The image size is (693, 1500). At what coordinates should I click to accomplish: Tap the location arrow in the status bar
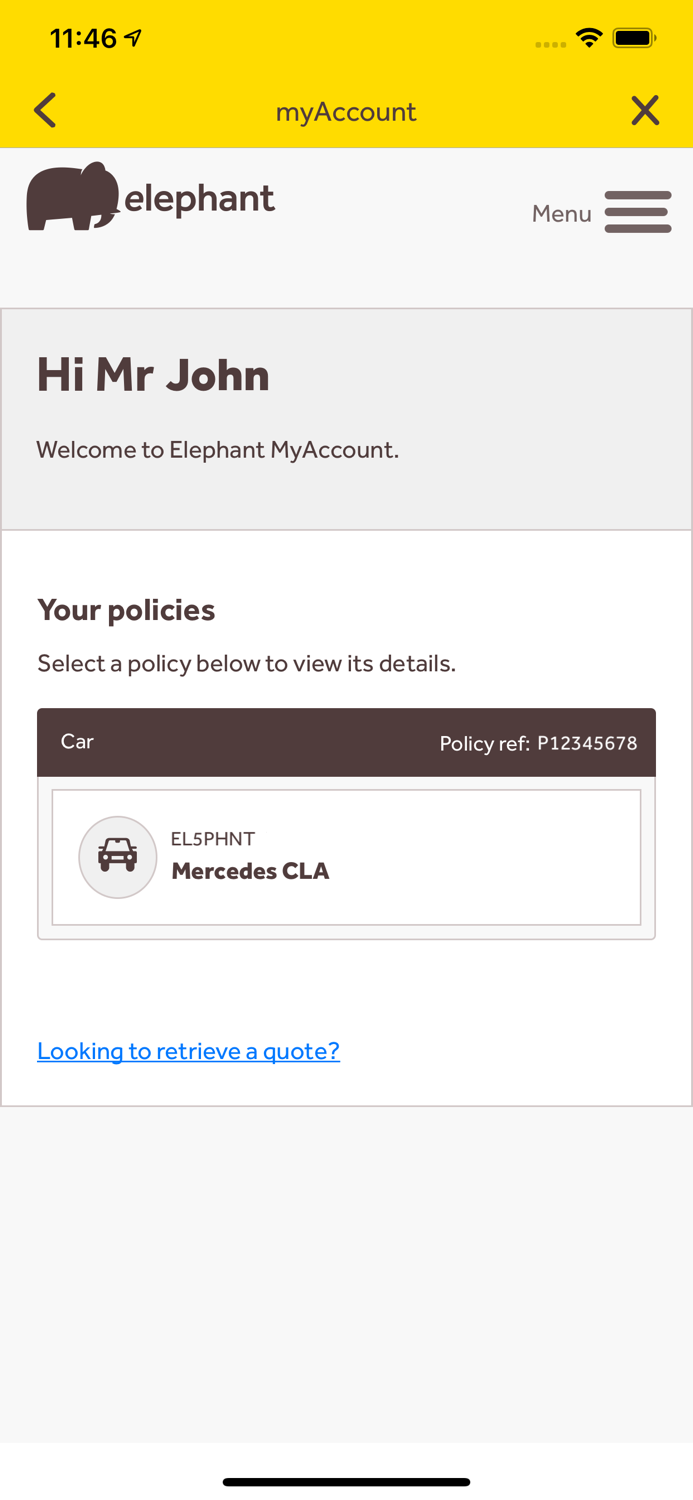click(x=131, y=35)
